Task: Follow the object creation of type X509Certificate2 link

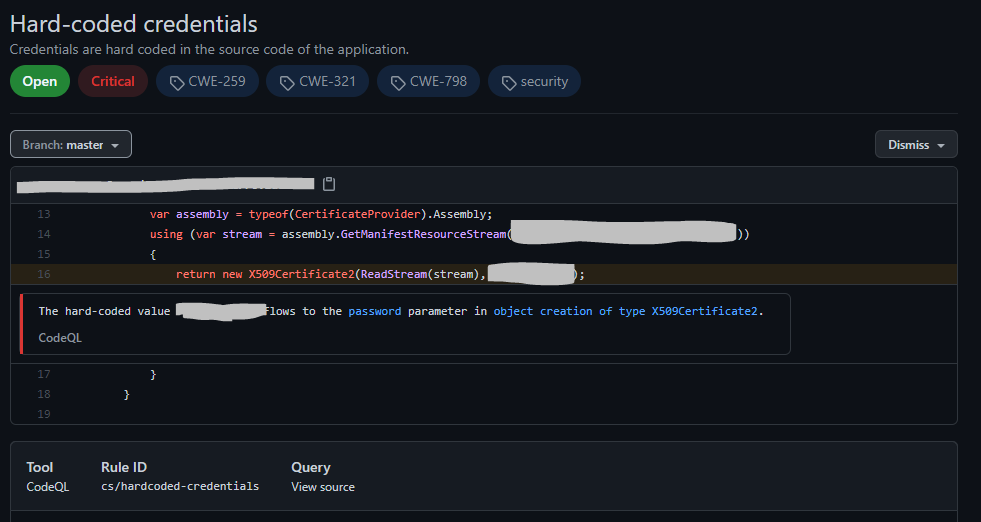Action: tap(626, 311)
